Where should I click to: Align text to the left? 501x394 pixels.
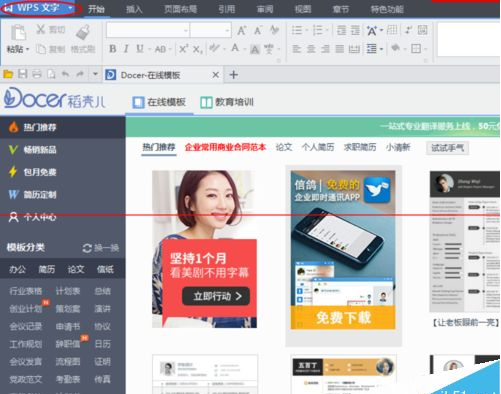click(x=296, y=49)
